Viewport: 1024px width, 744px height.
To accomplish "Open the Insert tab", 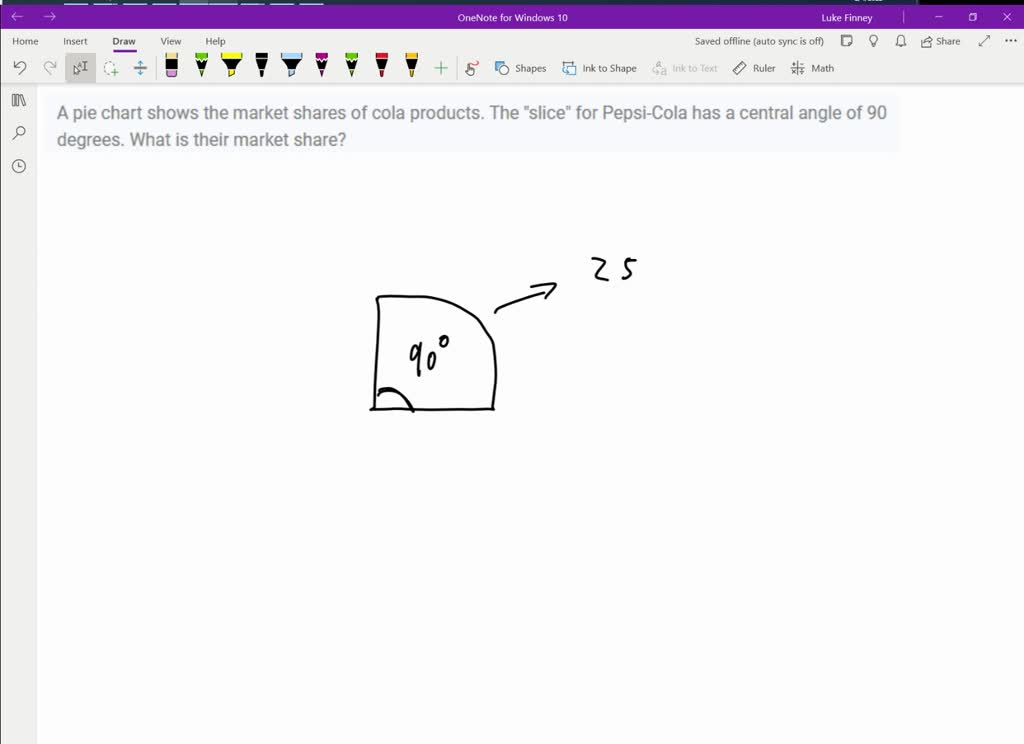I will (x=75, y=41).
